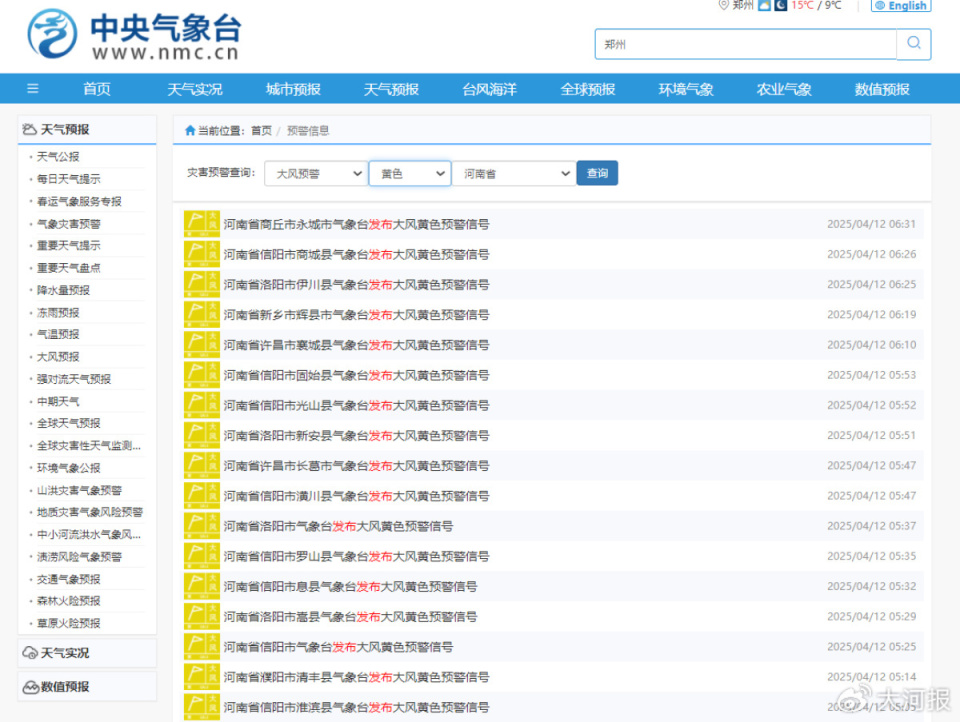Click 首页 breadcrumb link
960x722 pixels.
[261, 130]
